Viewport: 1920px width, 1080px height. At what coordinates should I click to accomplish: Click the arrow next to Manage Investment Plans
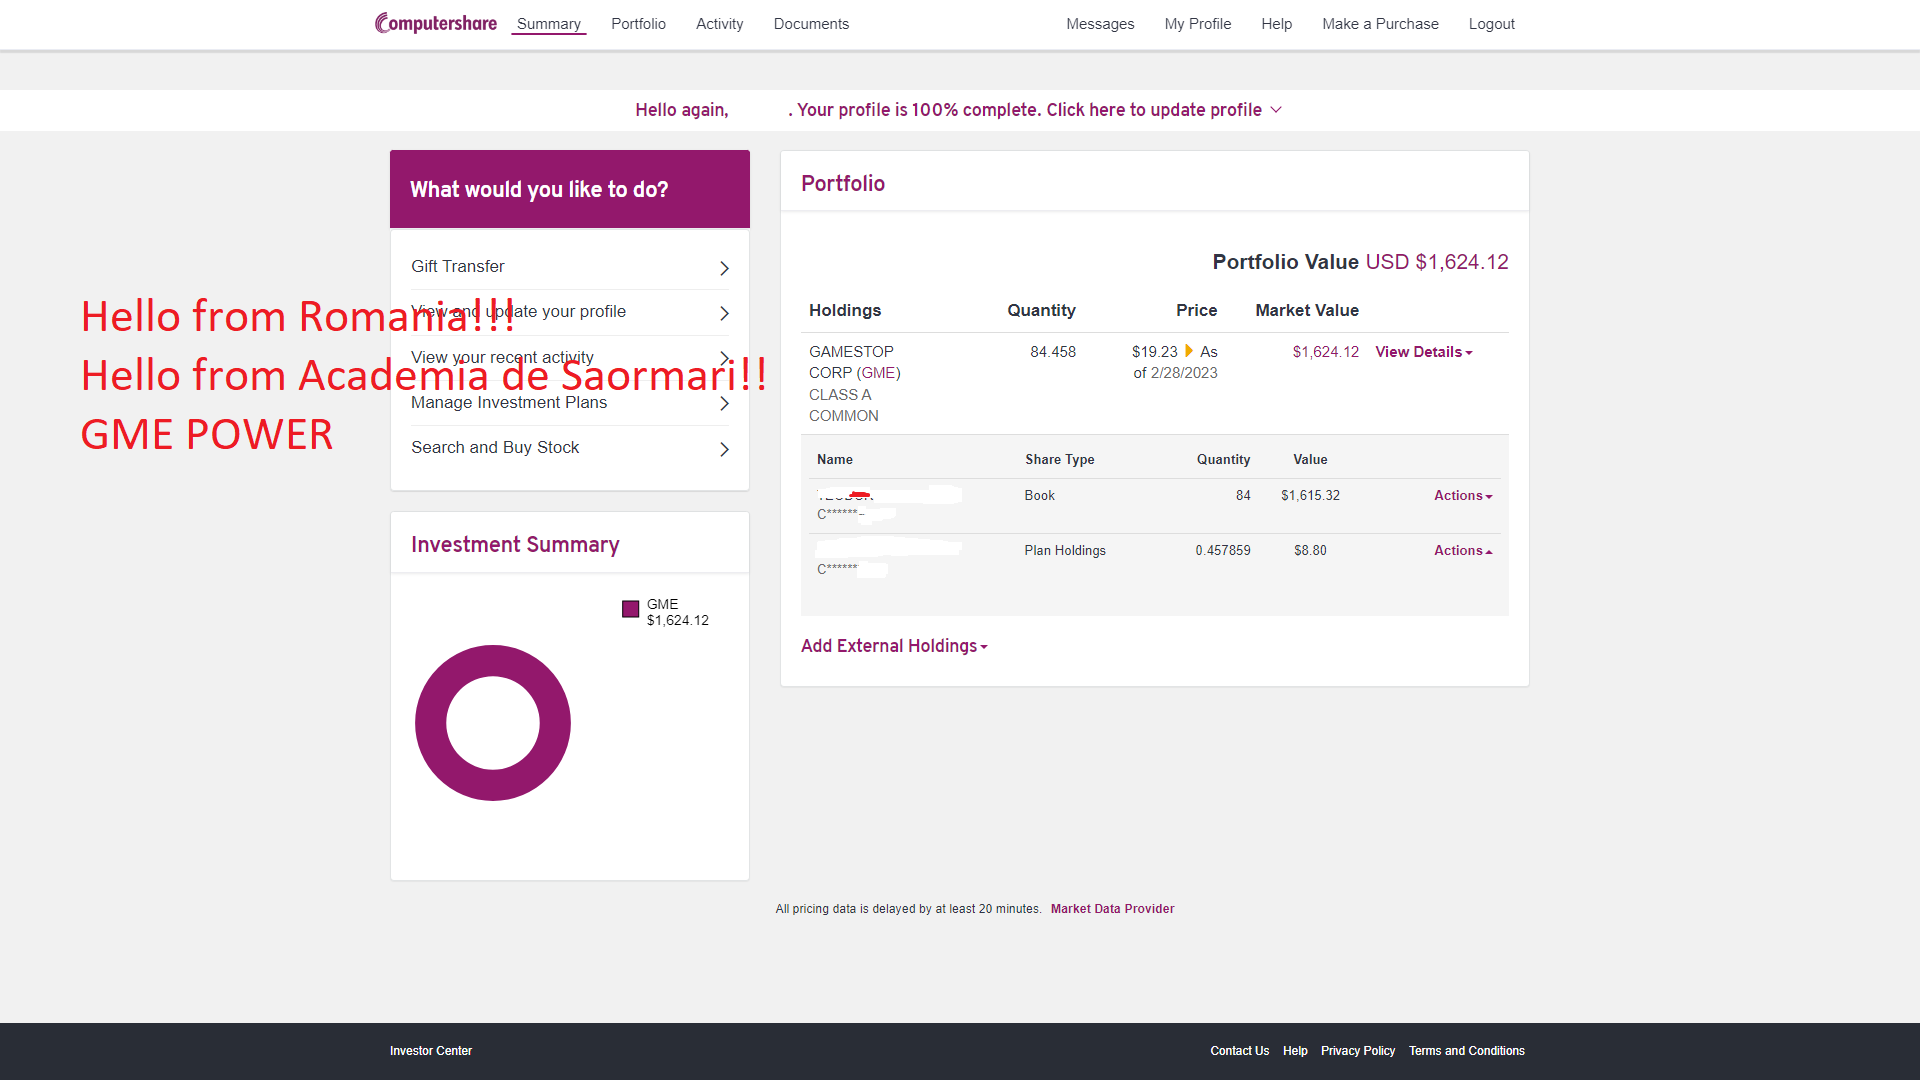(x=725, y=404)
